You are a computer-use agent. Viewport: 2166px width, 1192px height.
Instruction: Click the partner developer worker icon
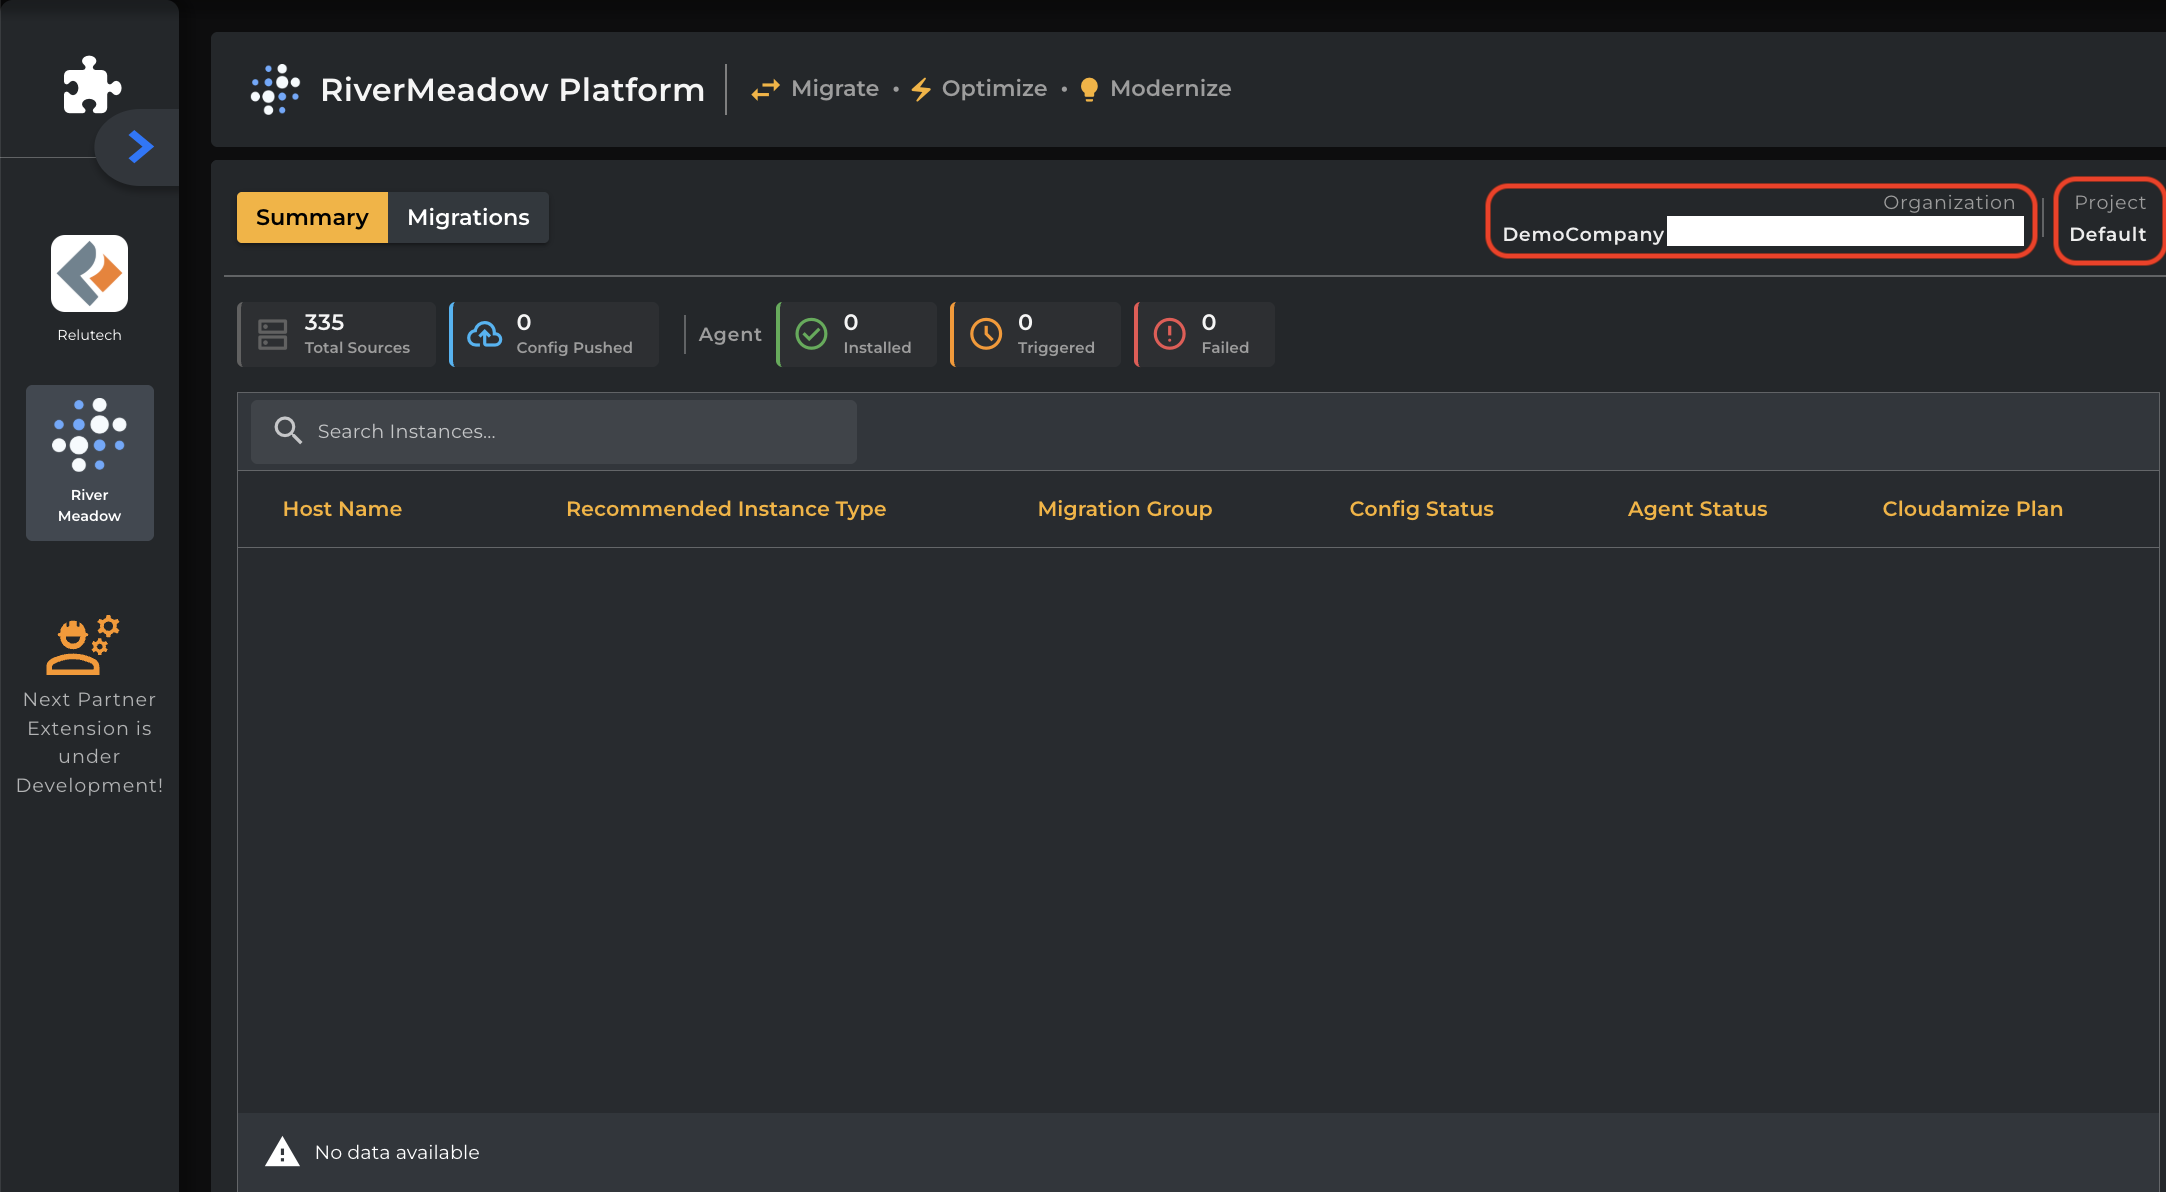[82, 645]
